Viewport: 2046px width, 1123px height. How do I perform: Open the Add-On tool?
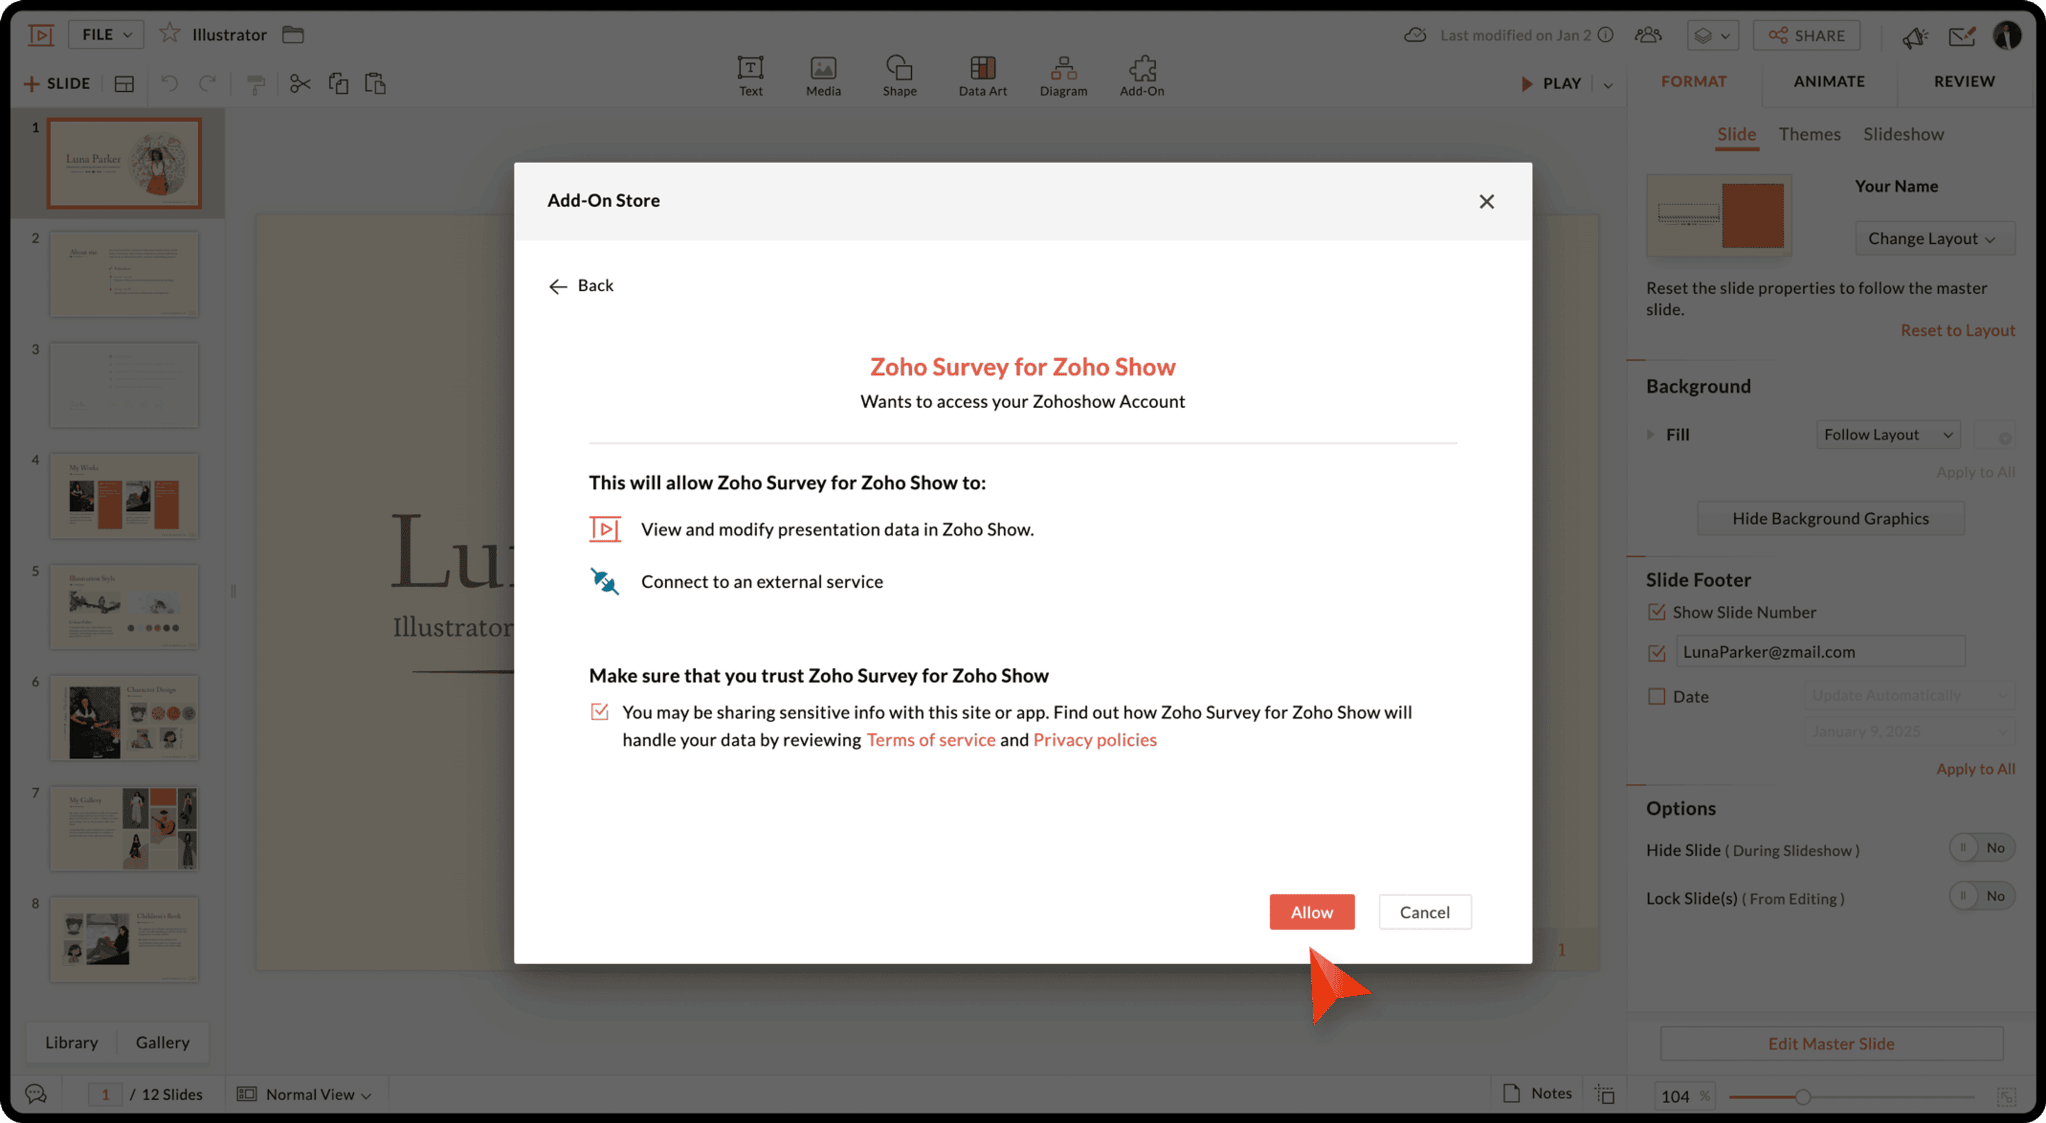pyautogui.click(x=1141, y=76)
